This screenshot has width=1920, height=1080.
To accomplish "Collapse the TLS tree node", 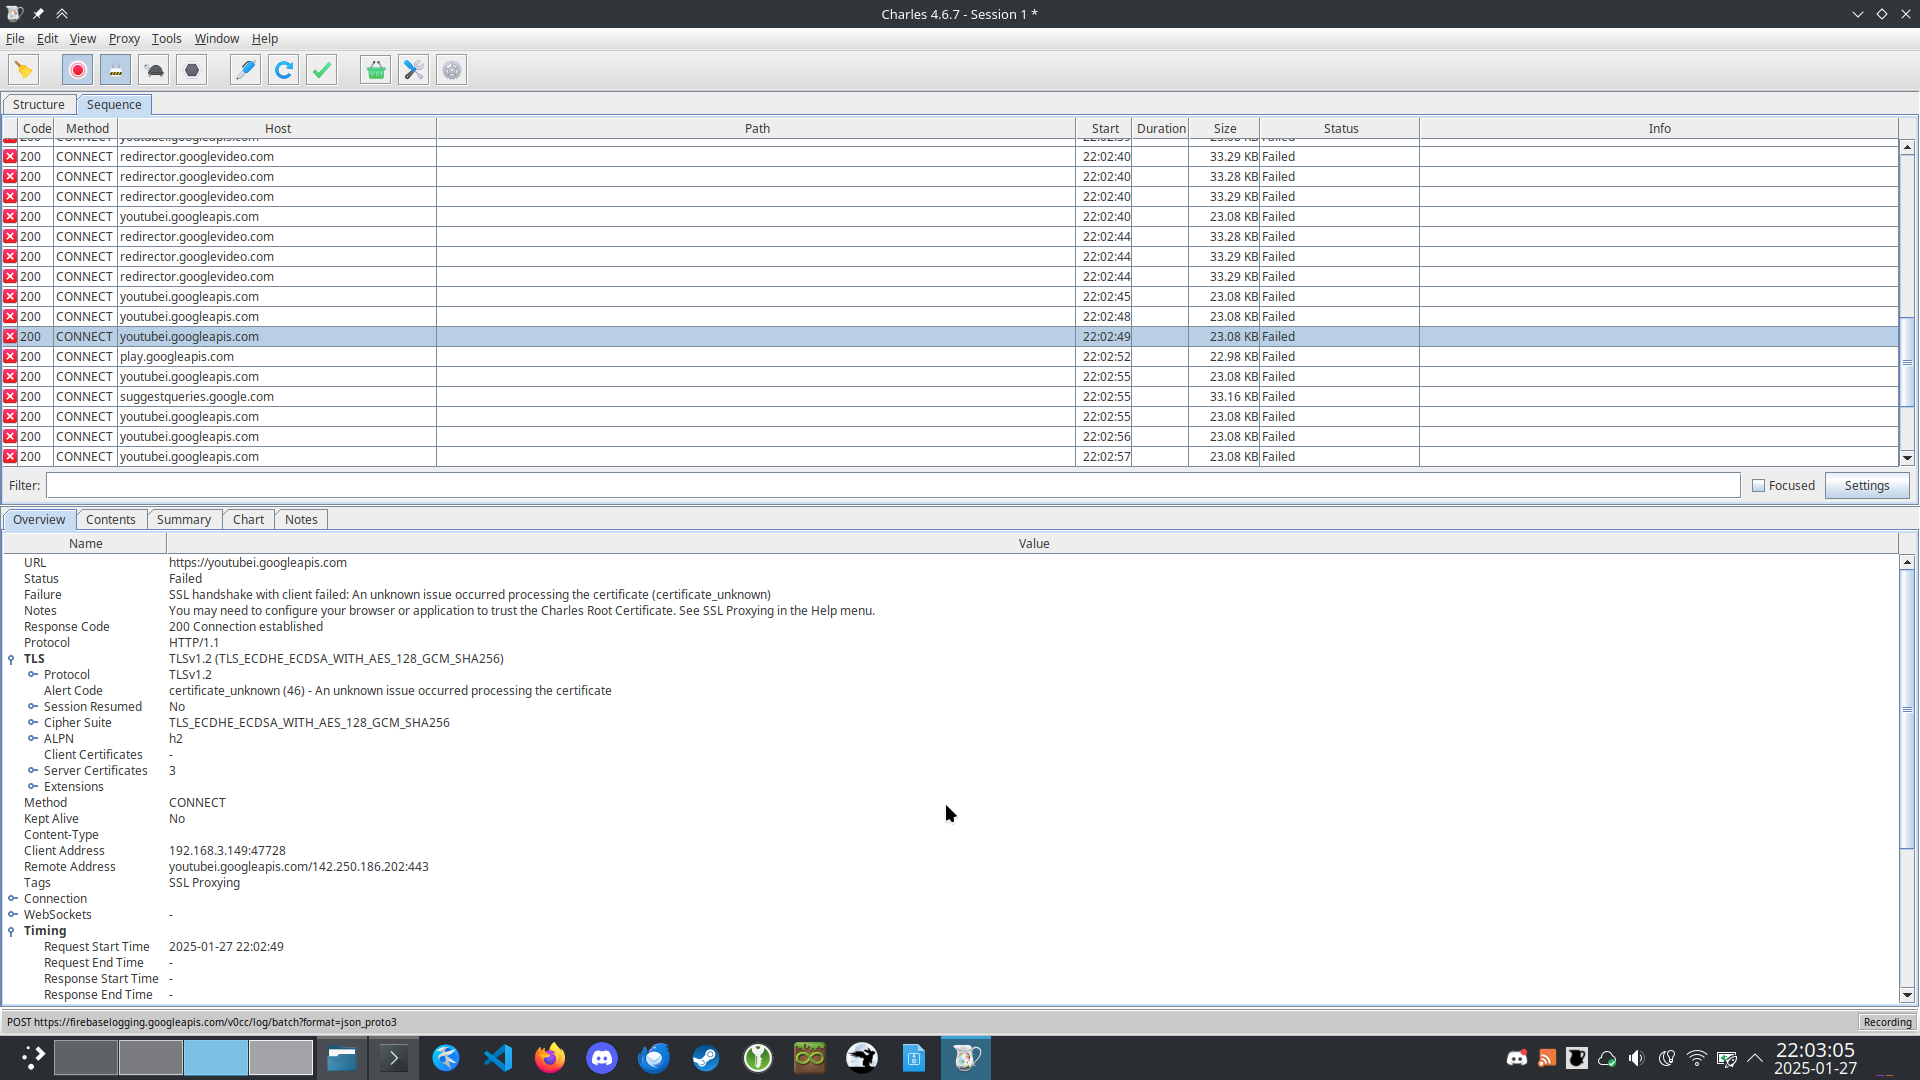I will (x=12, y=659).
